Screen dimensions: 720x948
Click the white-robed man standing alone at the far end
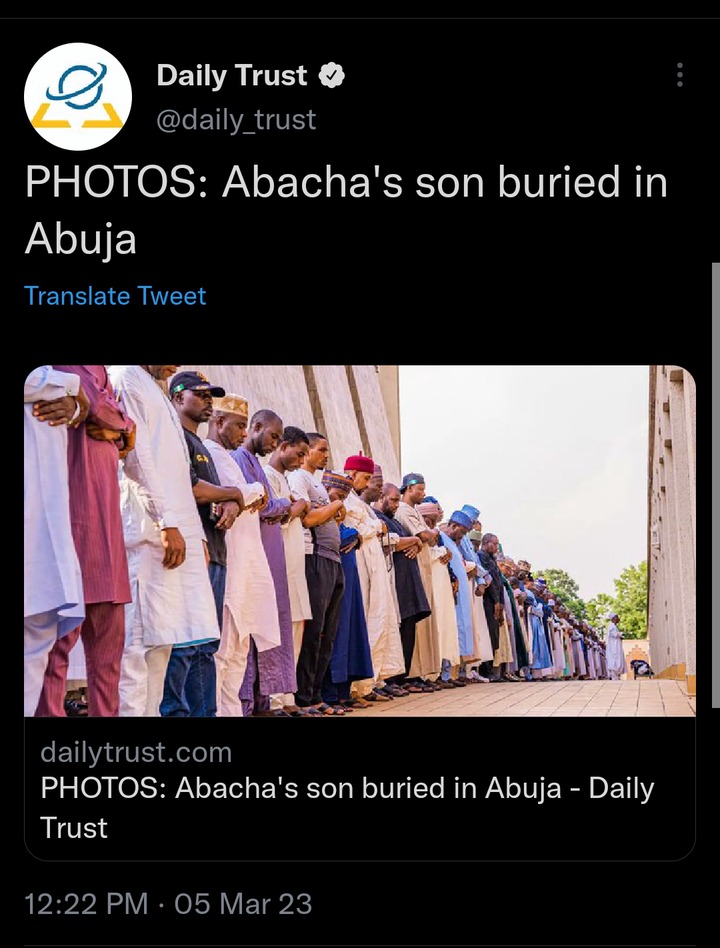(615, 645)
